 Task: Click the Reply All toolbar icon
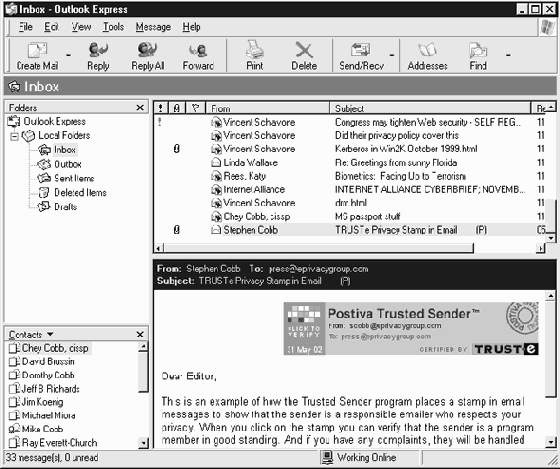[148, 49]
